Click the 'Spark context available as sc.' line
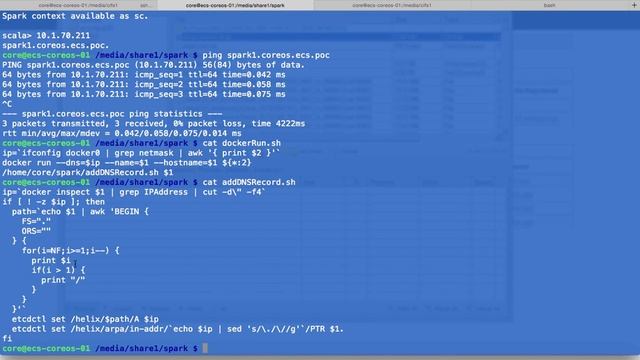Viewport: 640px width, 360px height. tap(75, 16)
